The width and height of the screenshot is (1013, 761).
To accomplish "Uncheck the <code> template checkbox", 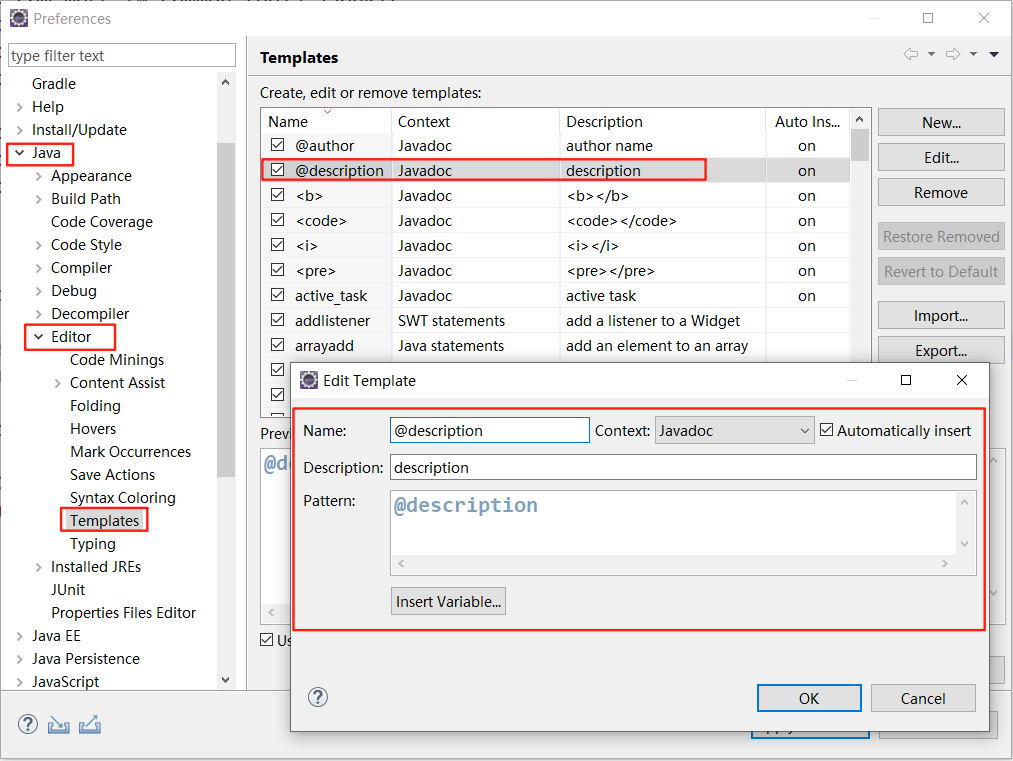I will [278, 220].
